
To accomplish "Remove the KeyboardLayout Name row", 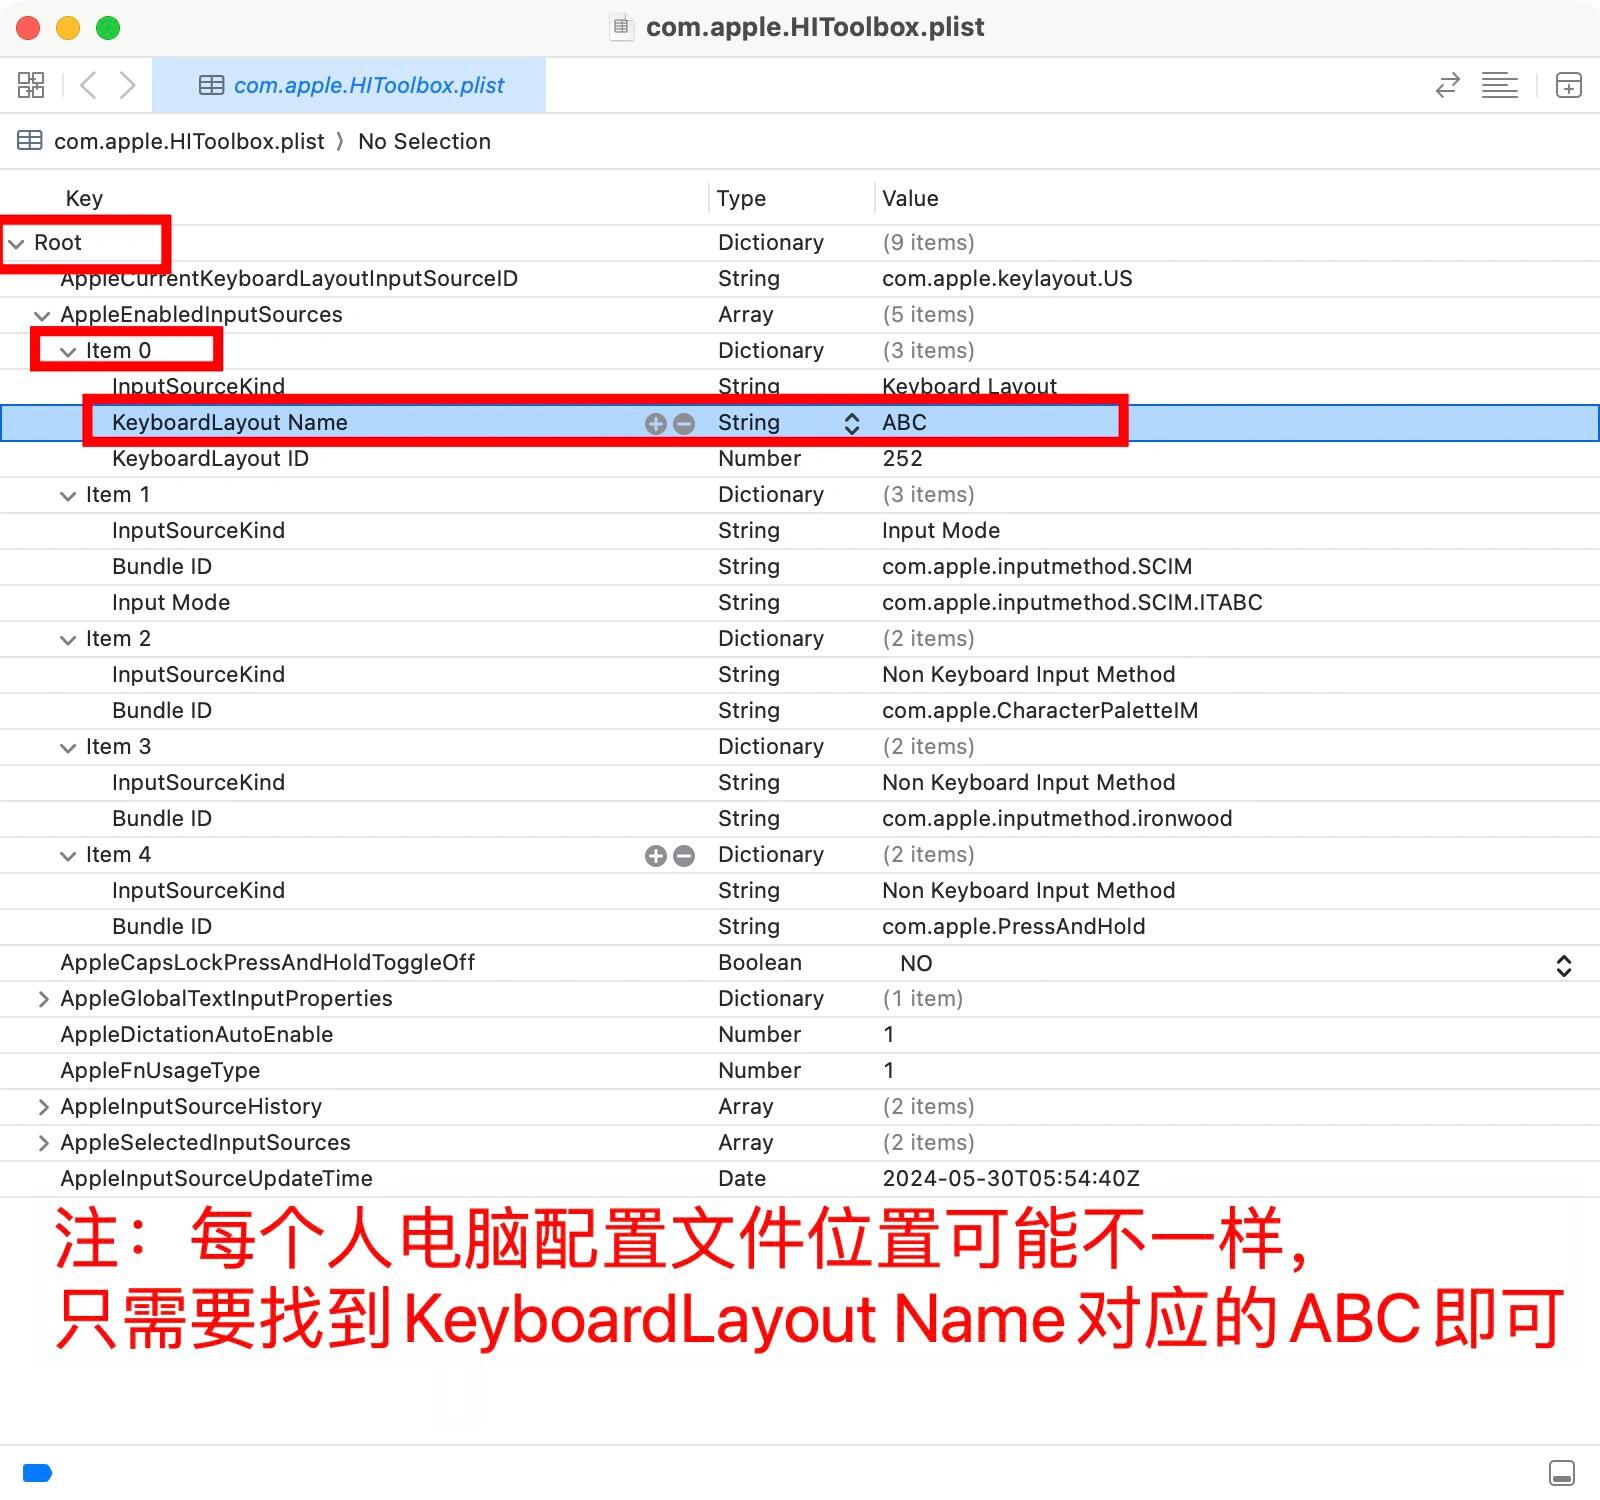I will tap(684, 424).
